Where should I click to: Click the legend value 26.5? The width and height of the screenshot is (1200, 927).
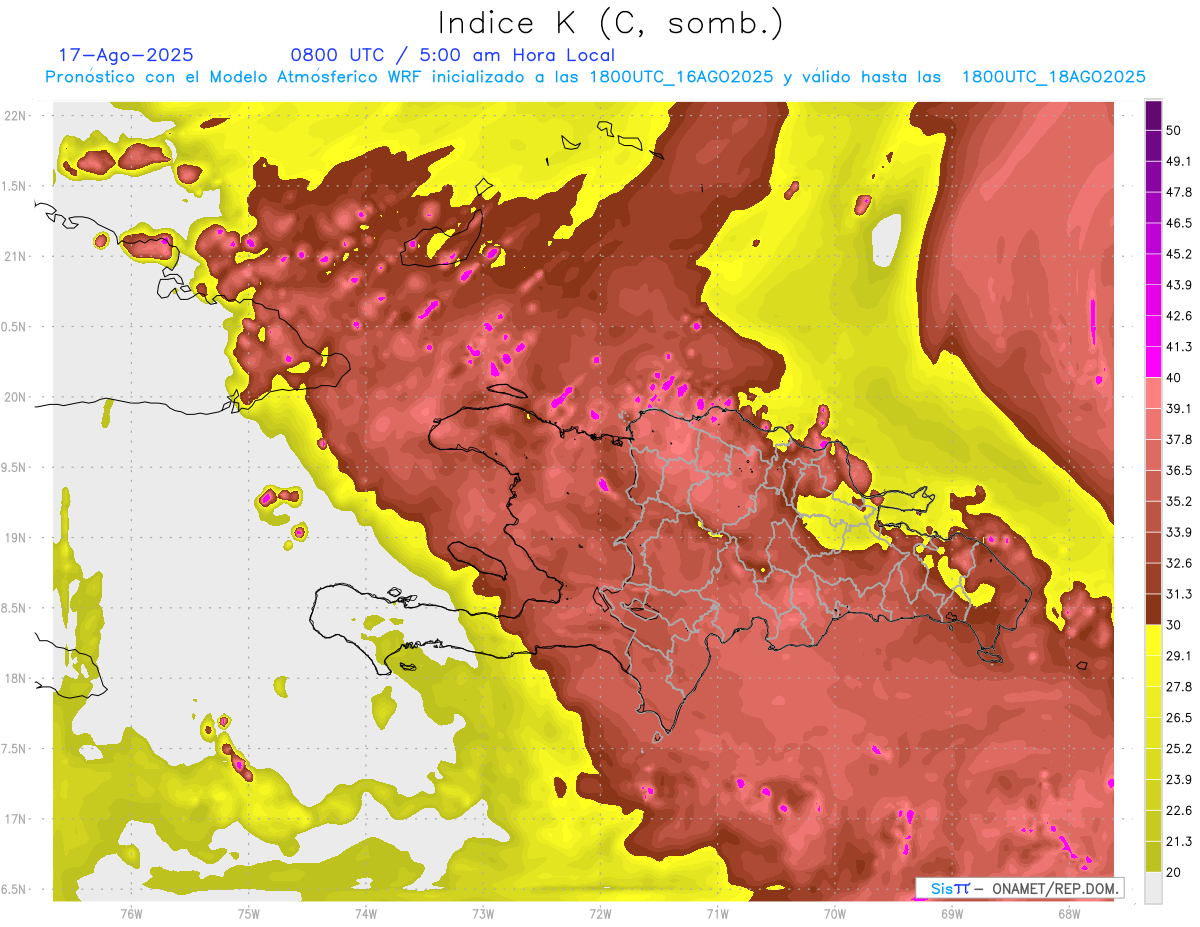point(1179,718)
